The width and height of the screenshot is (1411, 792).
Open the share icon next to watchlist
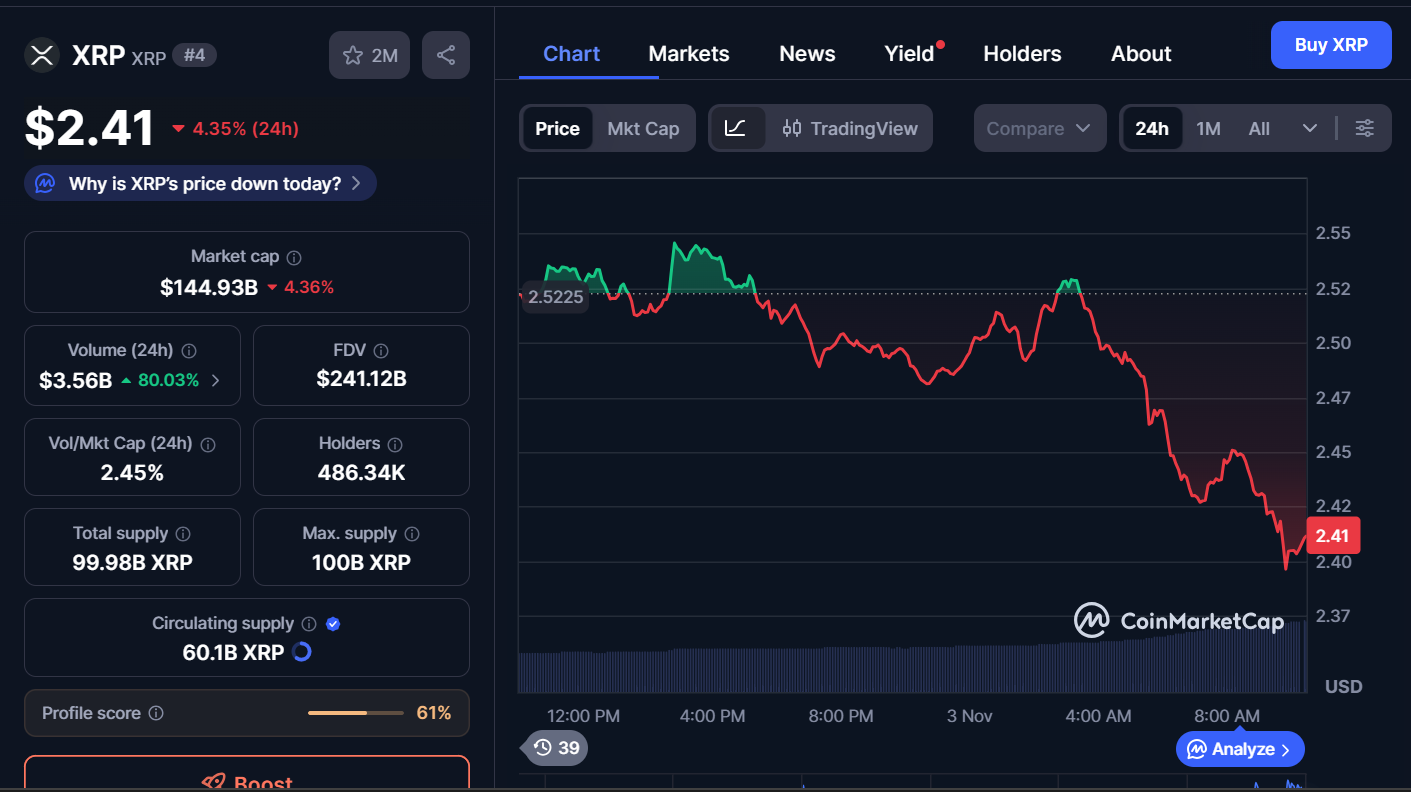click(446, 54)
